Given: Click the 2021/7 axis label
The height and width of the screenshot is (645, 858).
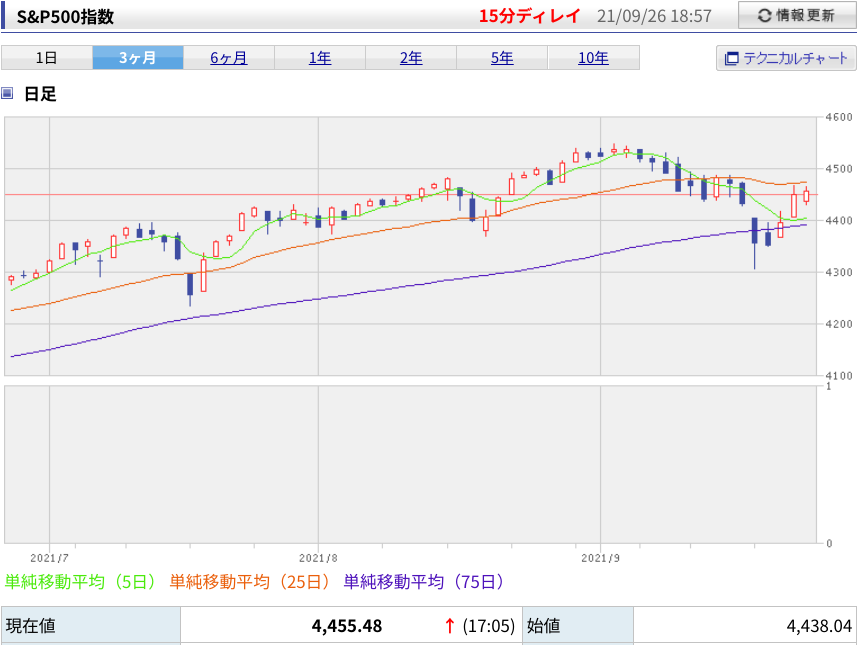Looking at the screenshot, I should click(49, 558).
